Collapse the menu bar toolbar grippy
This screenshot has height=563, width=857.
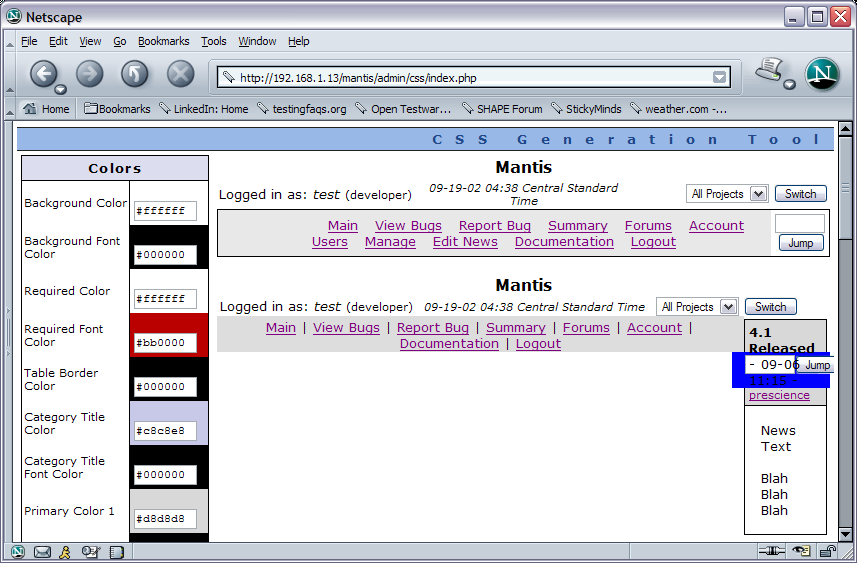pyautogui.click(x=9, y=43)
